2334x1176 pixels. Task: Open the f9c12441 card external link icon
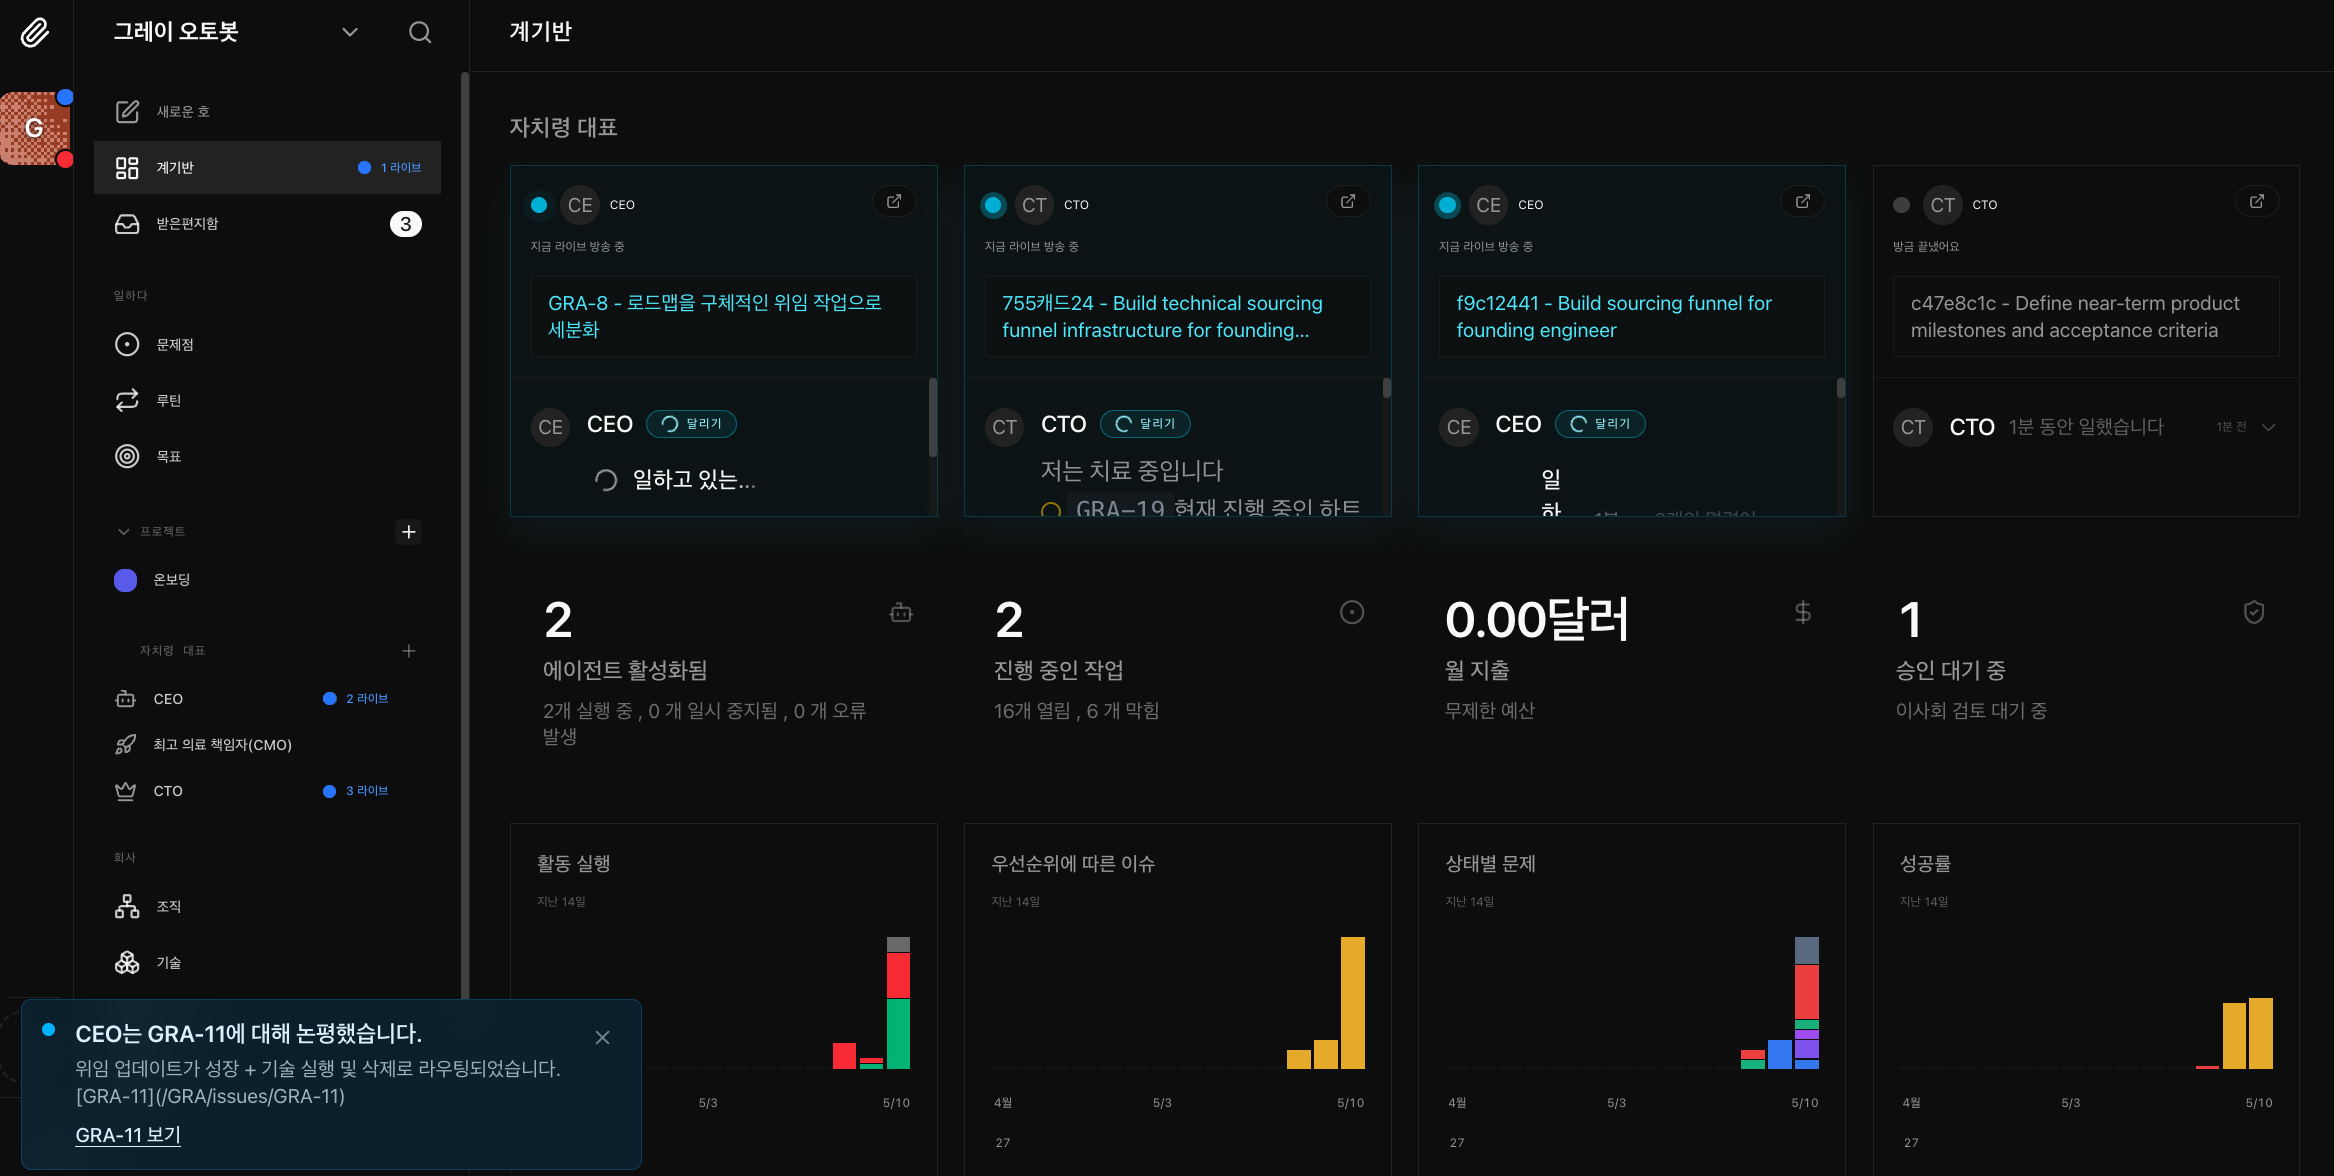(1802, 202)
